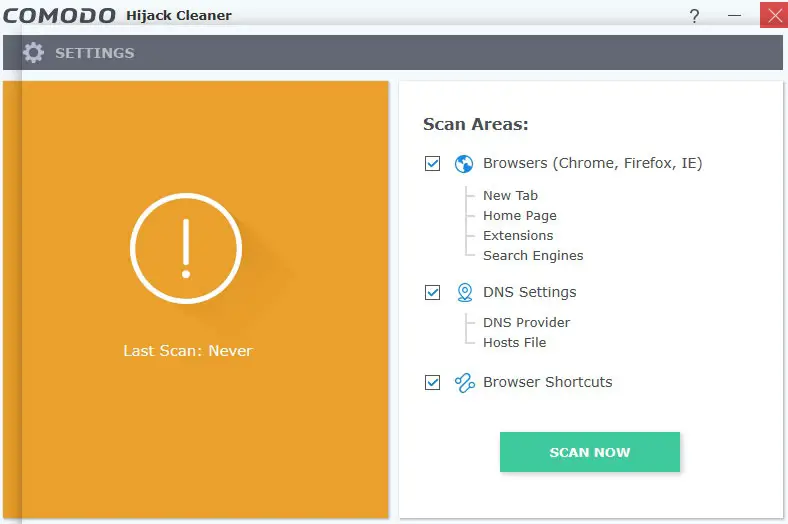Click the COMODO logo in title bar
The image size is (788, 524).
pos(59,16)
